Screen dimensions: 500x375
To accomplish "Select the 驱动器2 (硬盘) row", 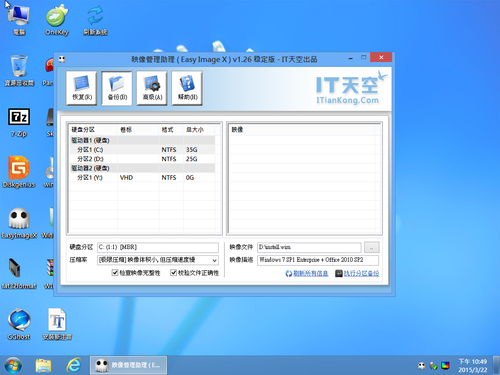I will point(142,168).
